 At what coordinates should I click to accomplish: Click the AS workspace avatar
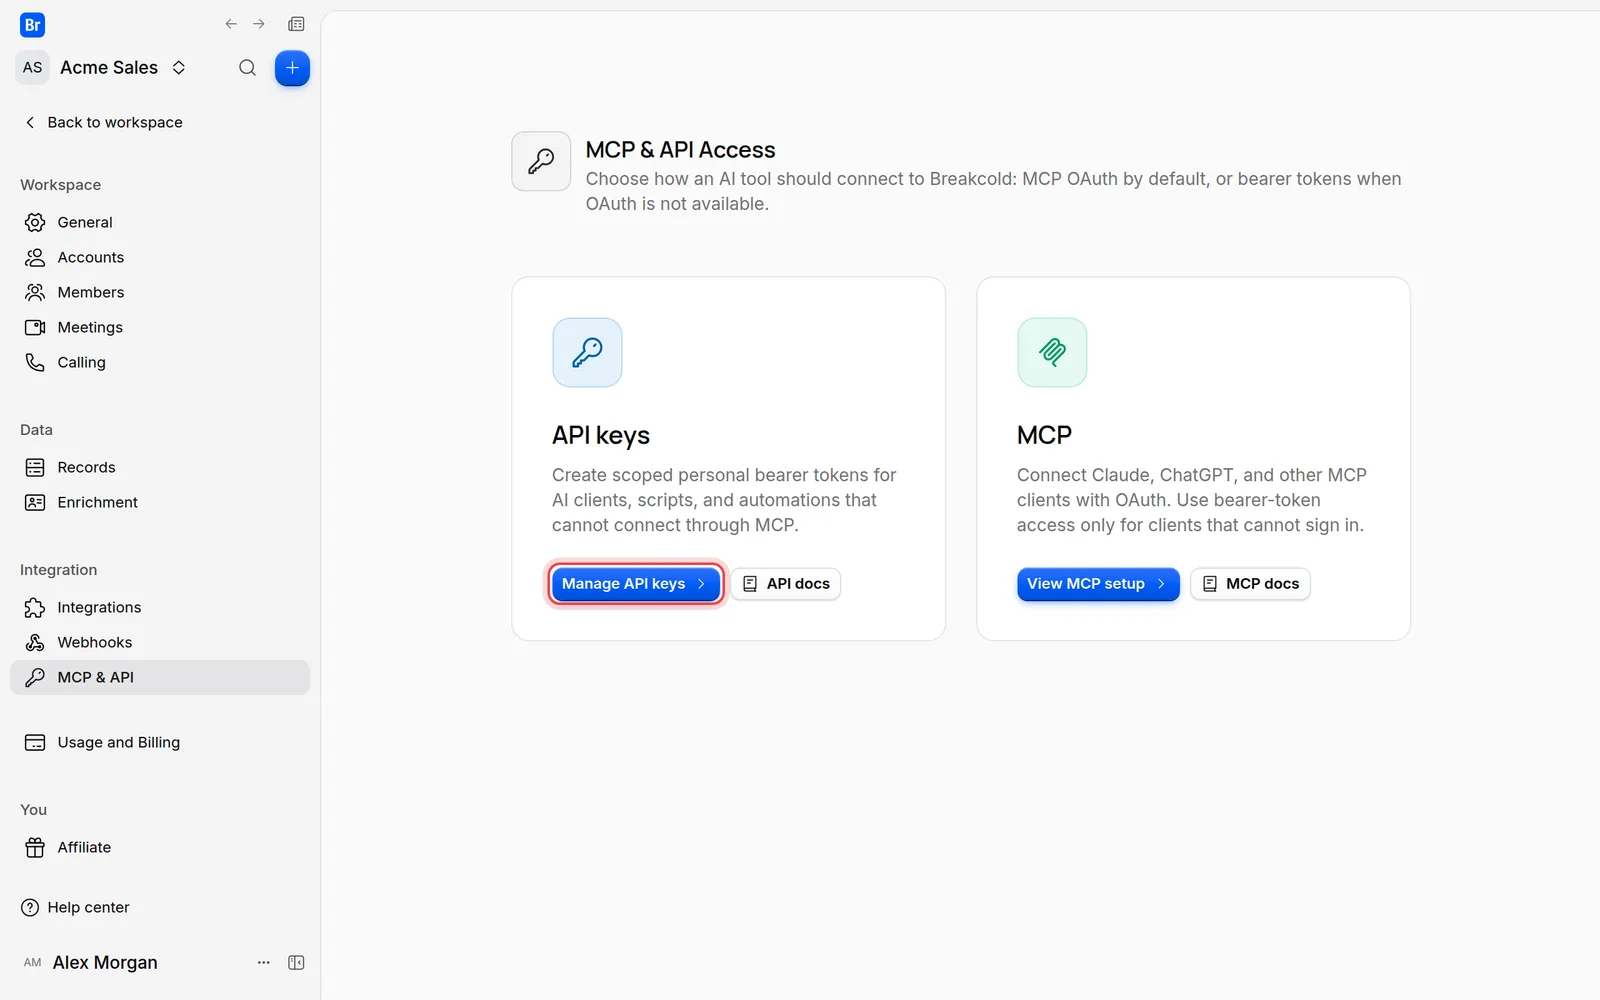(33, 68)
